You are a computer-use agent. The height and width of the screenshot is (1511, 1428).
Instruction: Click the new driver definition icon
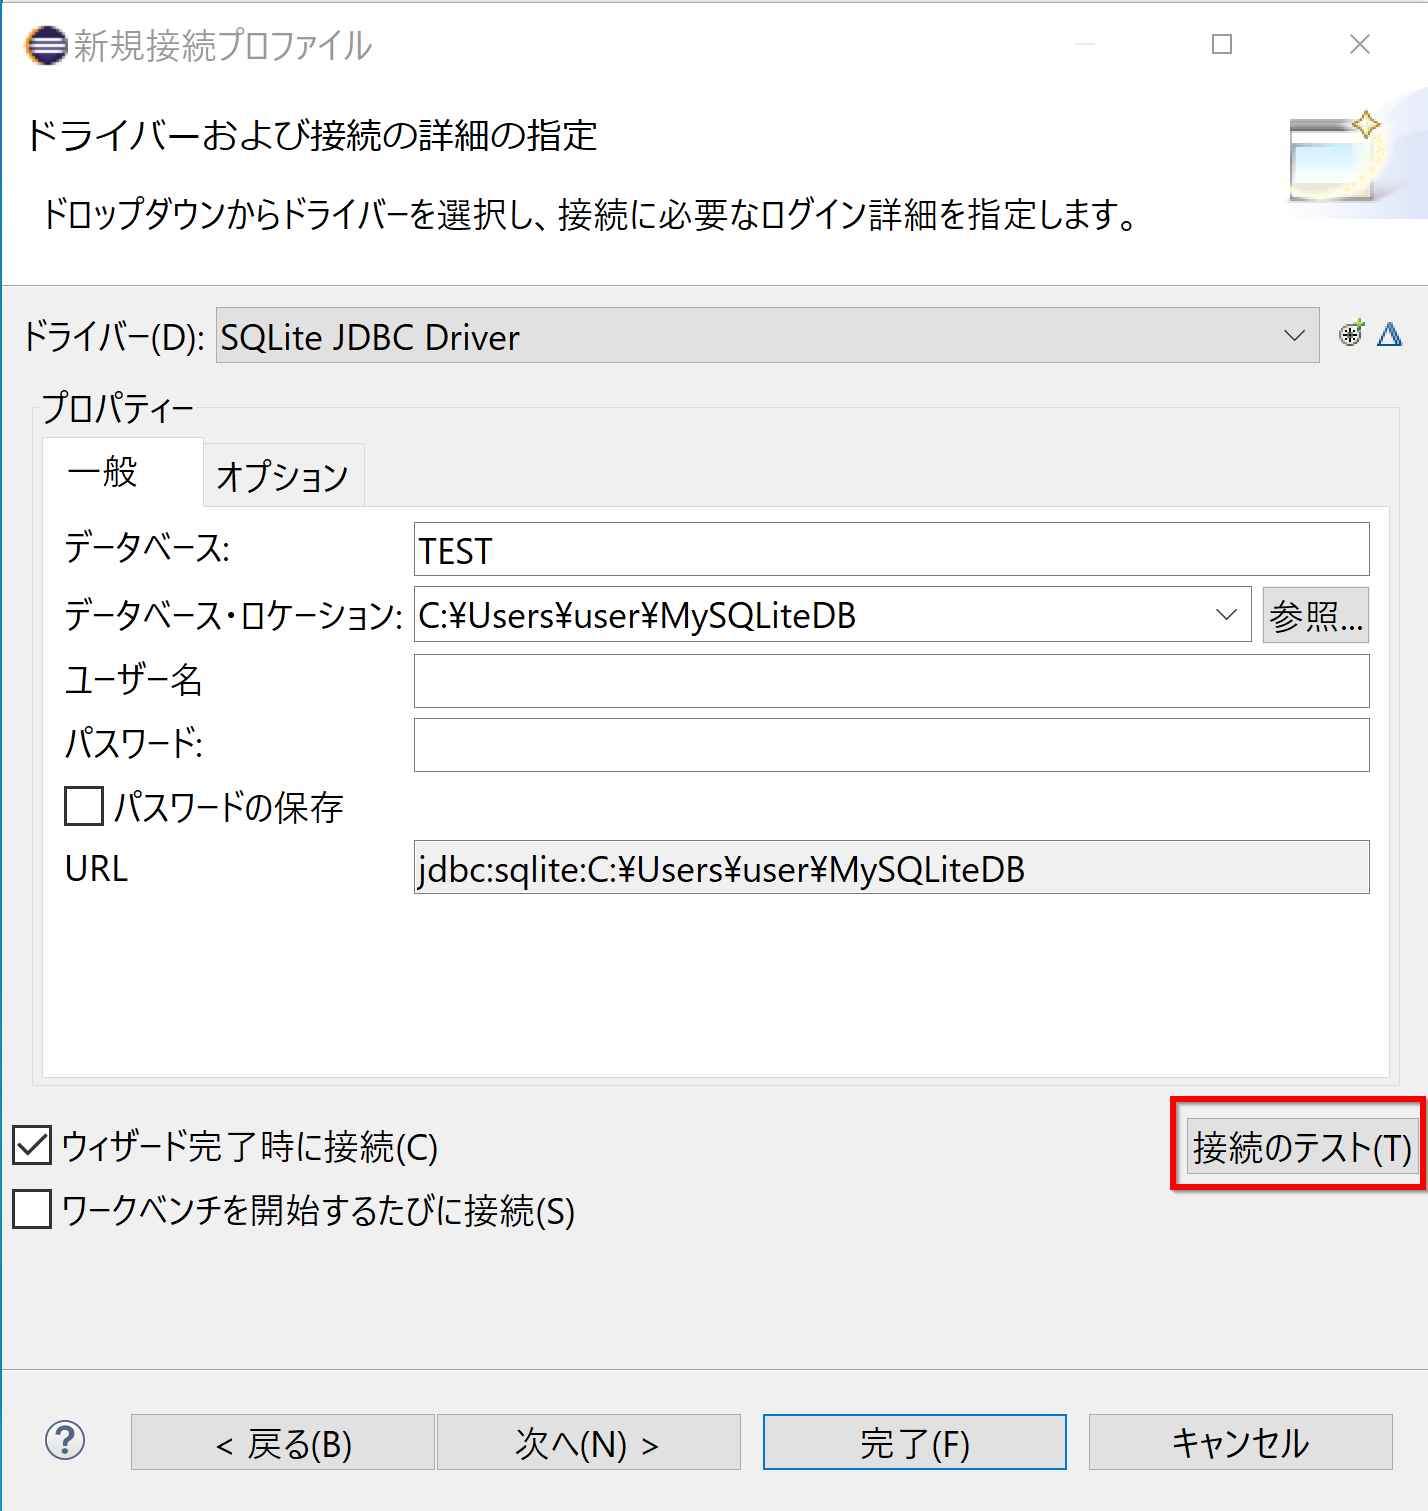(1351, 334)
